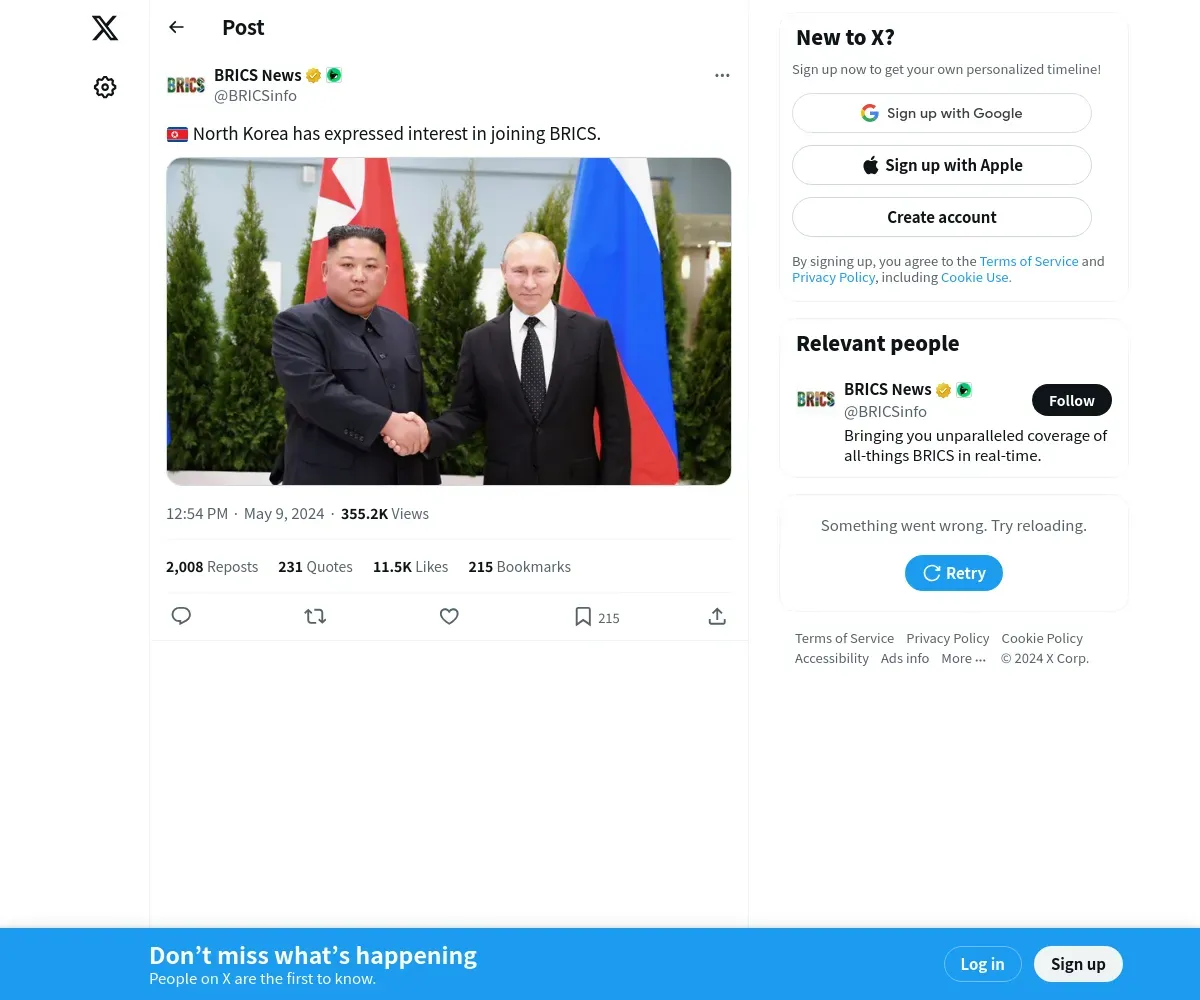Click Sign up with Google button
Viewport: 1200px width, 1000px height.
[x=942, y=113]
